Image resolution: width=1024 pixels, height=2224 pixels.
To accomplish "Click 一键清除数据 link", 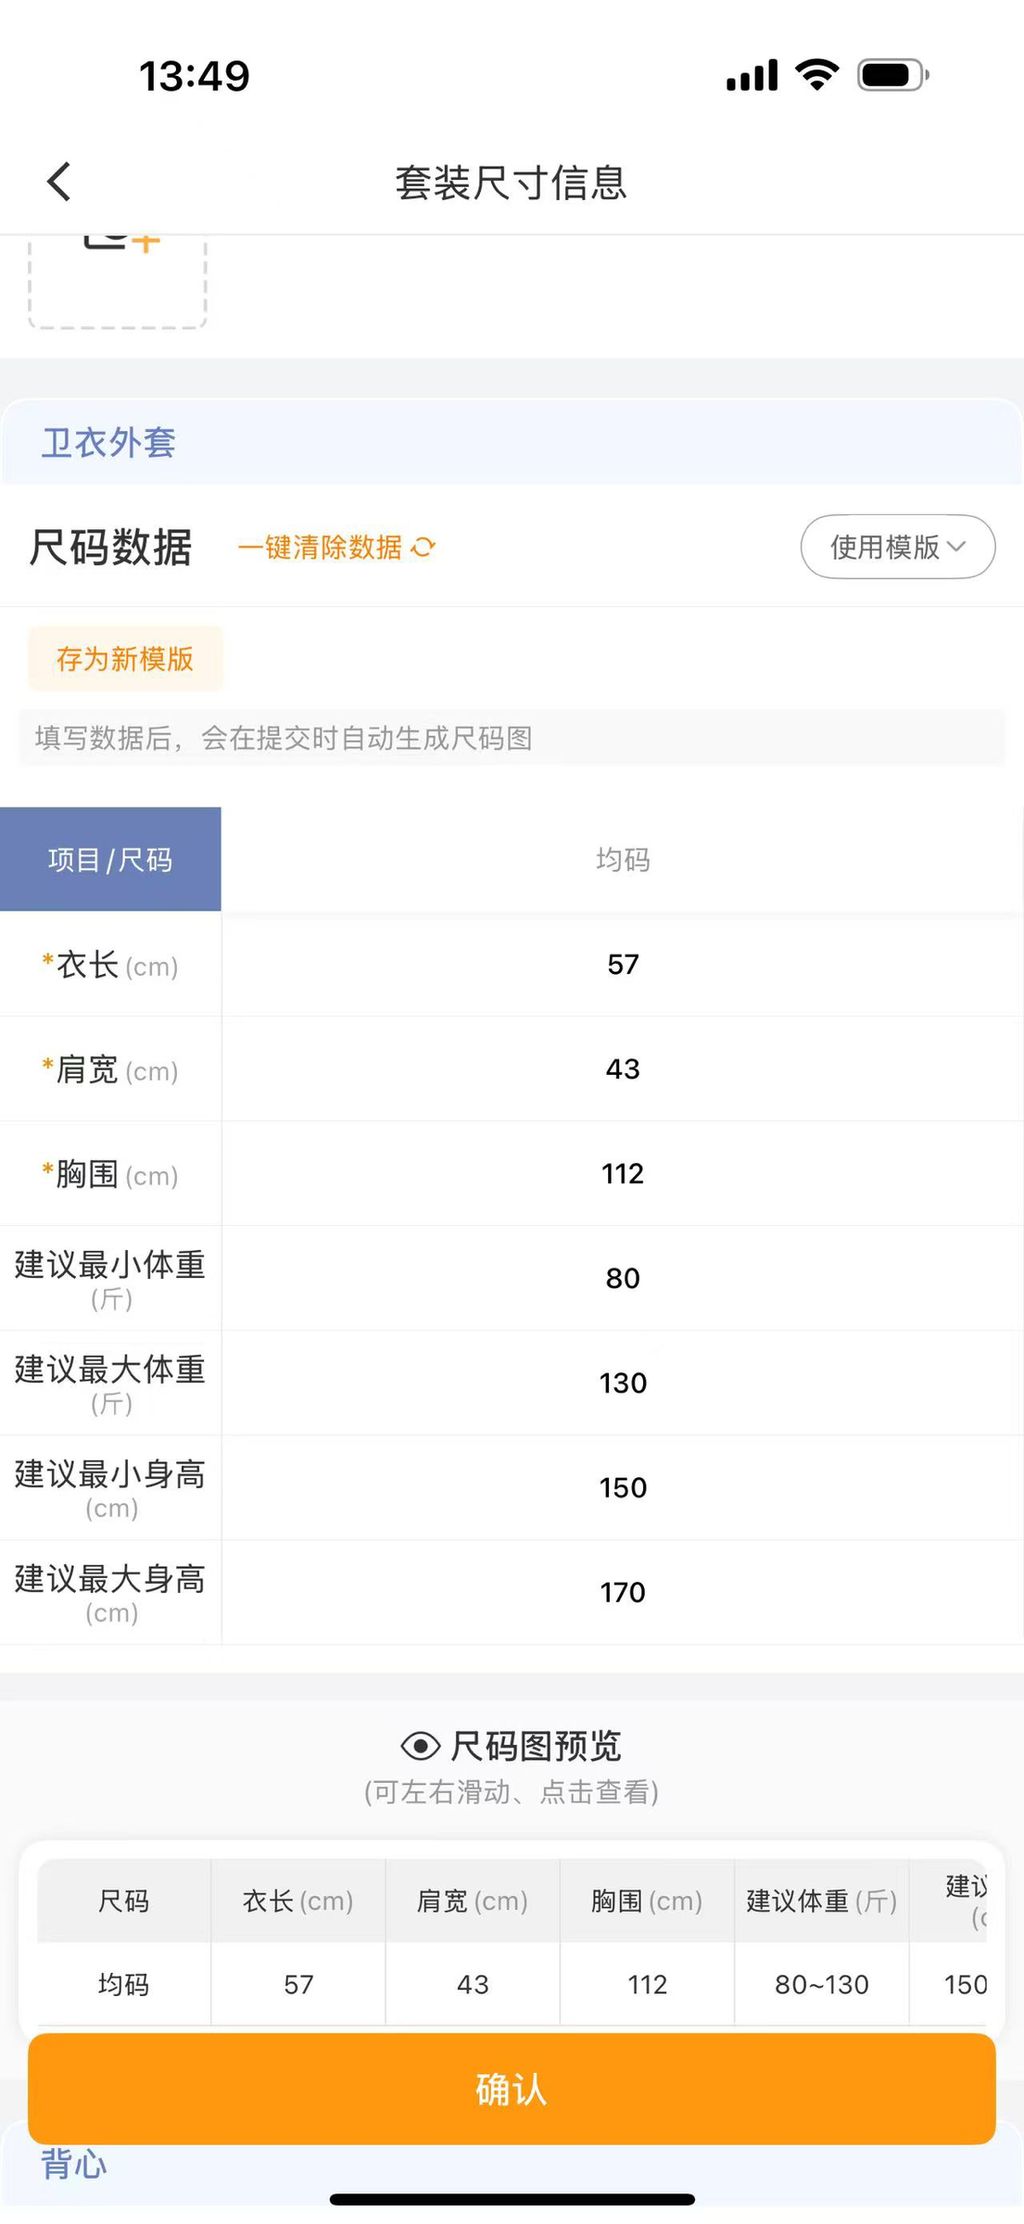I will click(320, 547).
